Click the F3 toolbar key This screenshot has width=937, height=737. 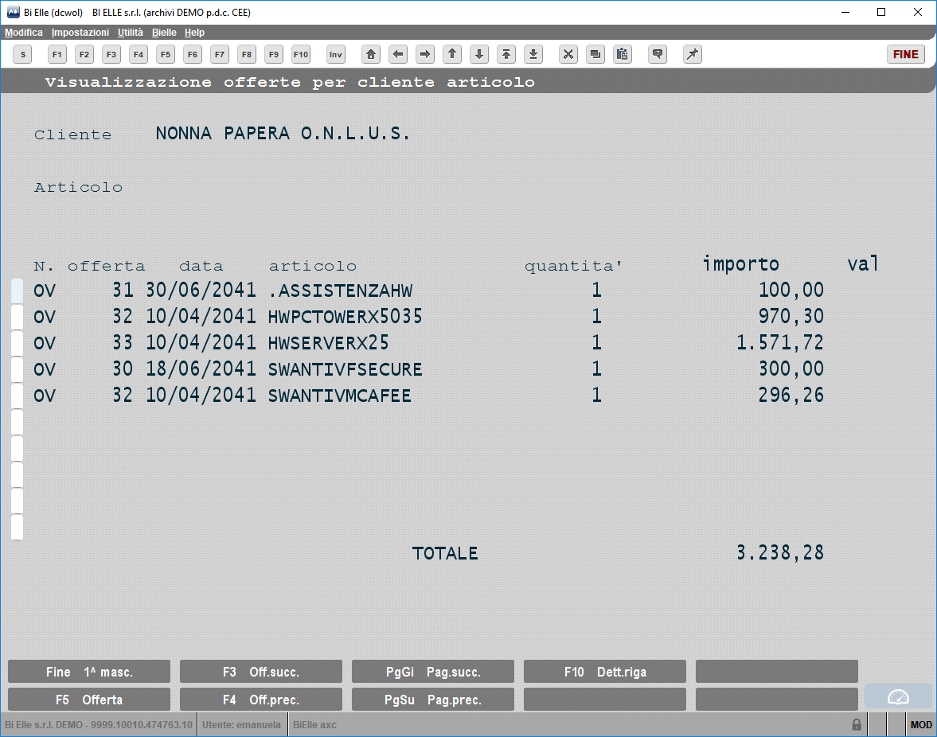coord(111,54)
